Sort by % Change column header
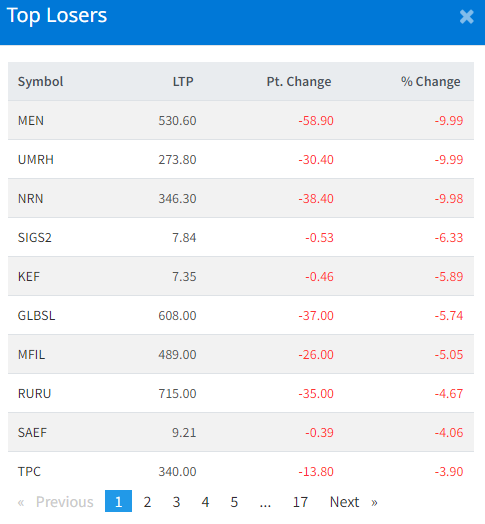 pyautogui.click(x=431, y=82)
